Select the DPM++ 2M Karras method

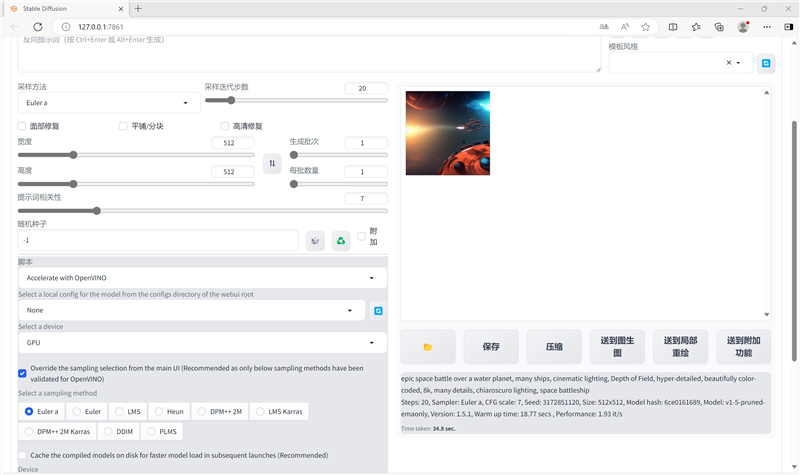pyautogui.click(x=57, y=432)
